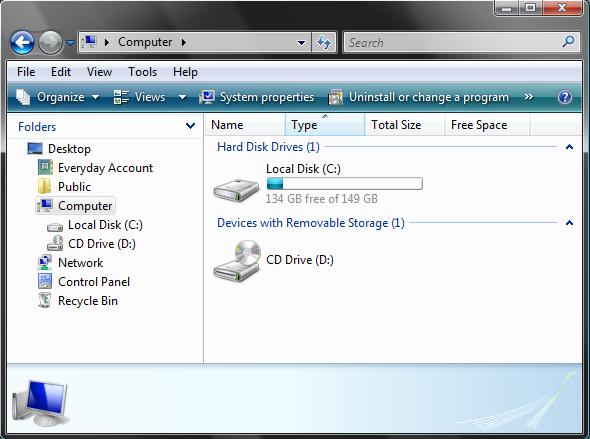The height and width of the screenshot is (439, 590).
Task: Show hidden toolbar commands via double chevron
Action: 529,97
